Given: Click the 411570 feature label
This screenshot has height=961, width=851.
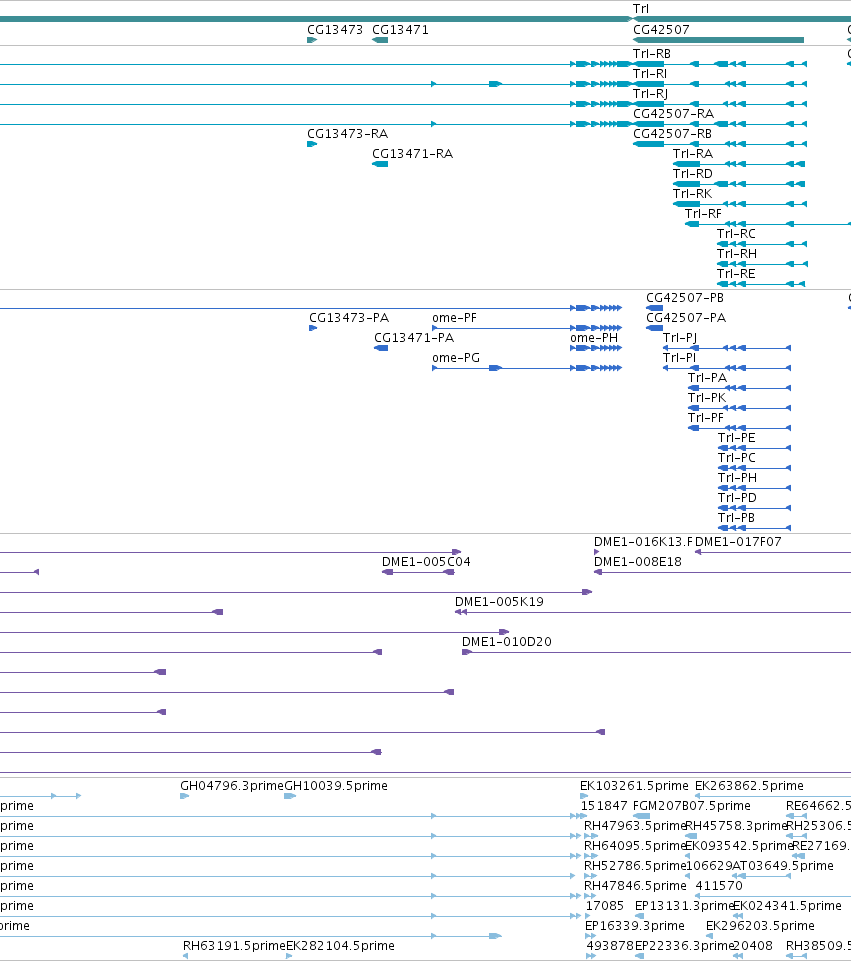Looking at the screenshot, I should [719, 886].
